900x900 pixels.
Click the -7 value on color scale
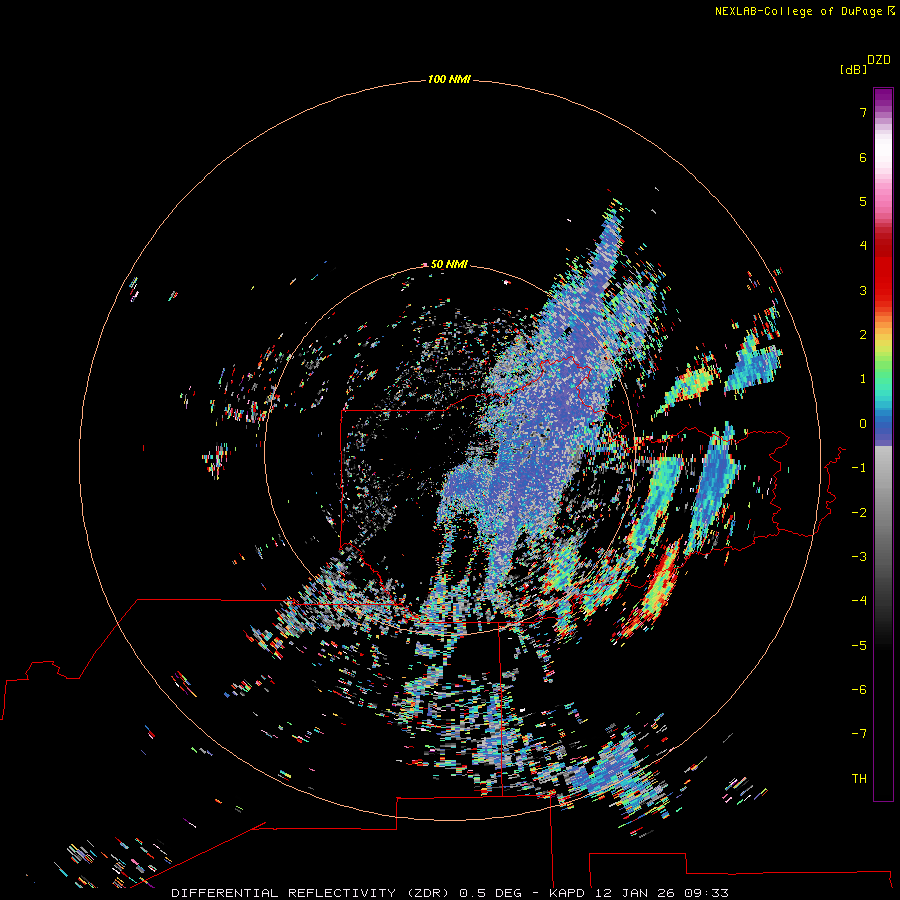pyautogui.click(x=859, y=734)
